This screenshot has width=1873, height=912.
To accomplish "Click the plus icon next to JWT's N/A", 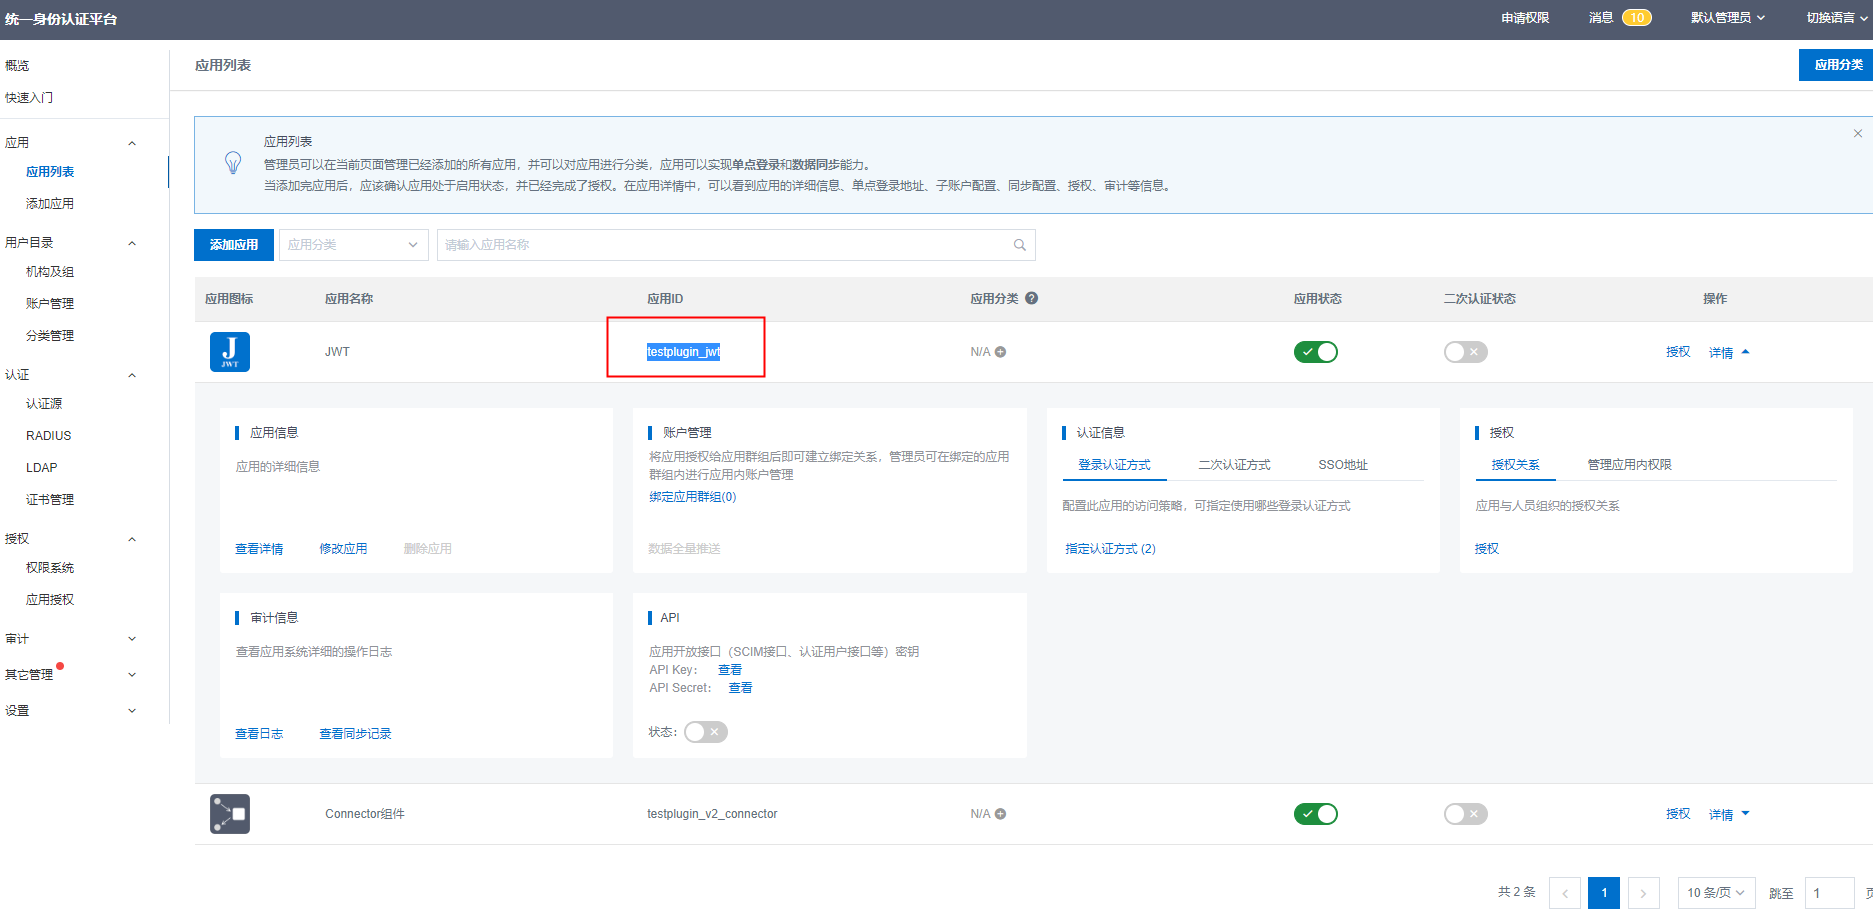I will click(1000, 352).
